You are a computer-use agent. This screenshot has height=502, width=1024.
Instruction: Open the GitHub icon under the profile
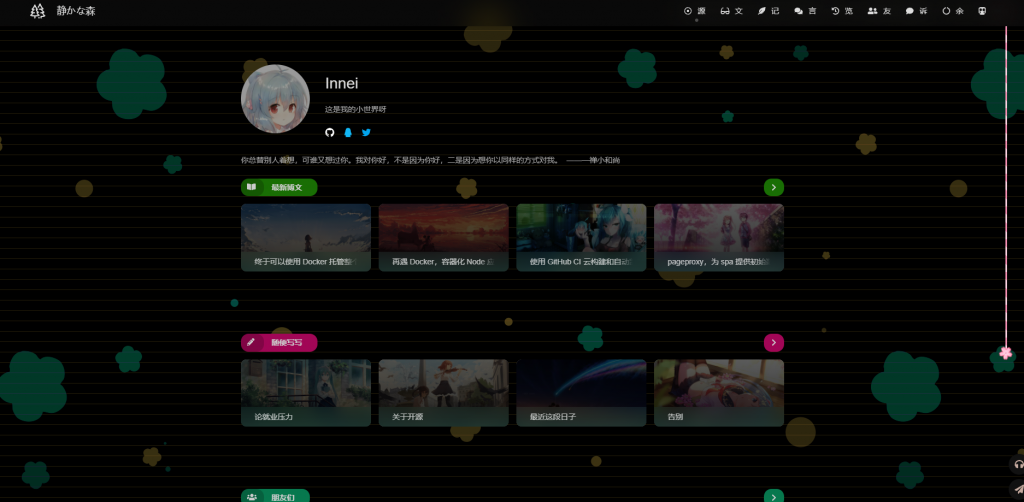coord(330,133)
